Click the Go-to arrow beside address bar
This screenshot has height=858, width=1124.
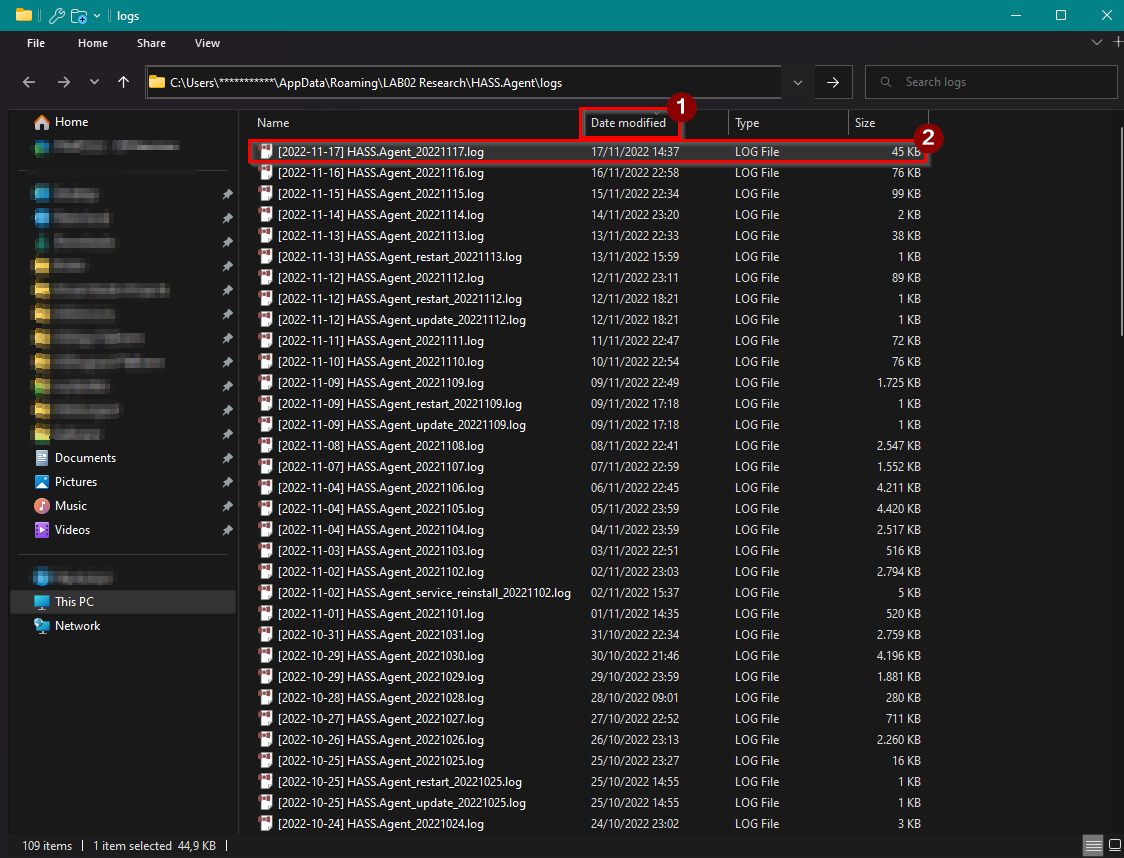coord(833,82)
